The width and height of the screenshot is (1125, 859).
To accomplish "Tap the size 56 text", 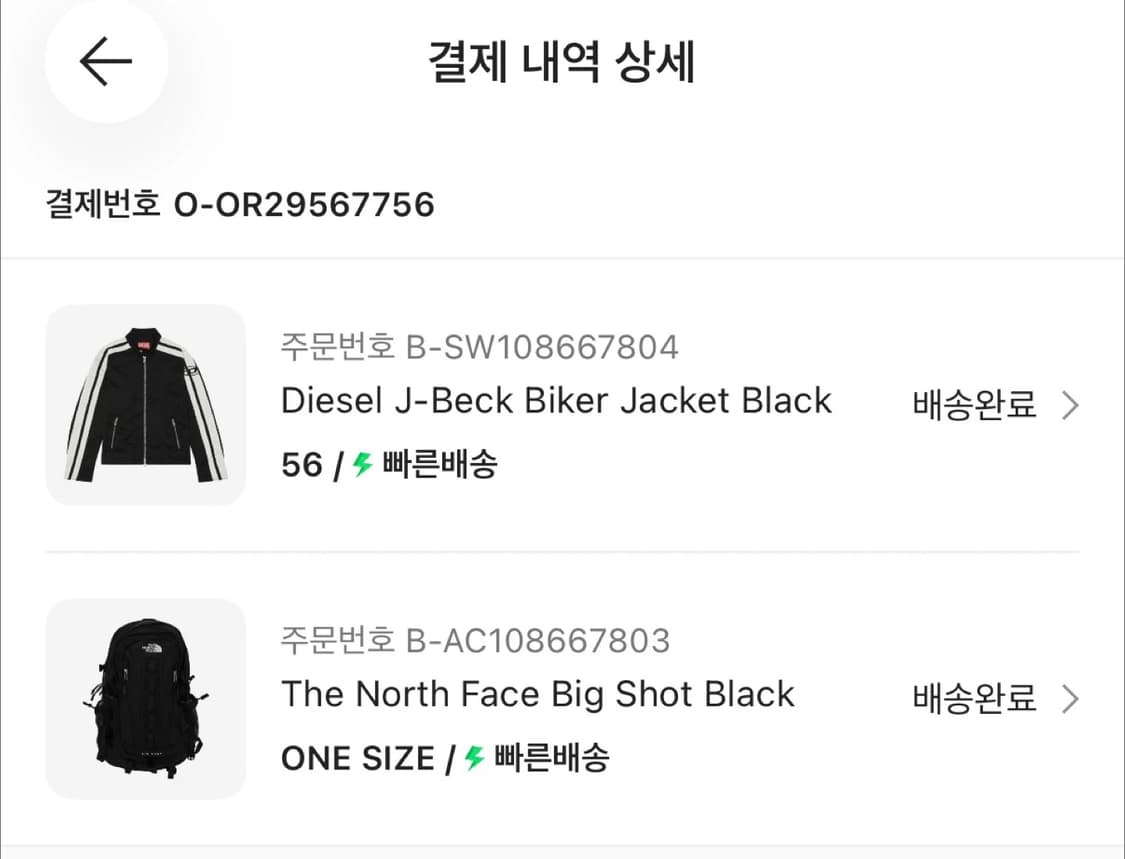I will pyautogui.click(x=302, y=465).
